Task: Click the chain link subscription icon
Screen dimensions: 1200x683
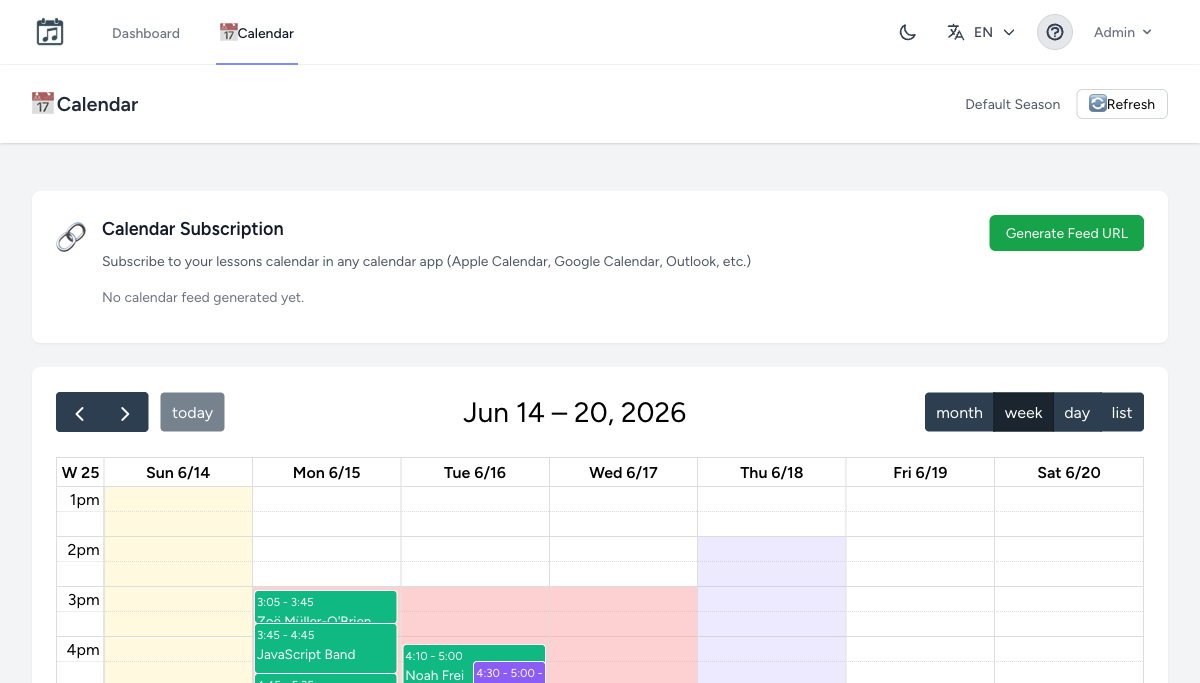Action: point(71,237)
